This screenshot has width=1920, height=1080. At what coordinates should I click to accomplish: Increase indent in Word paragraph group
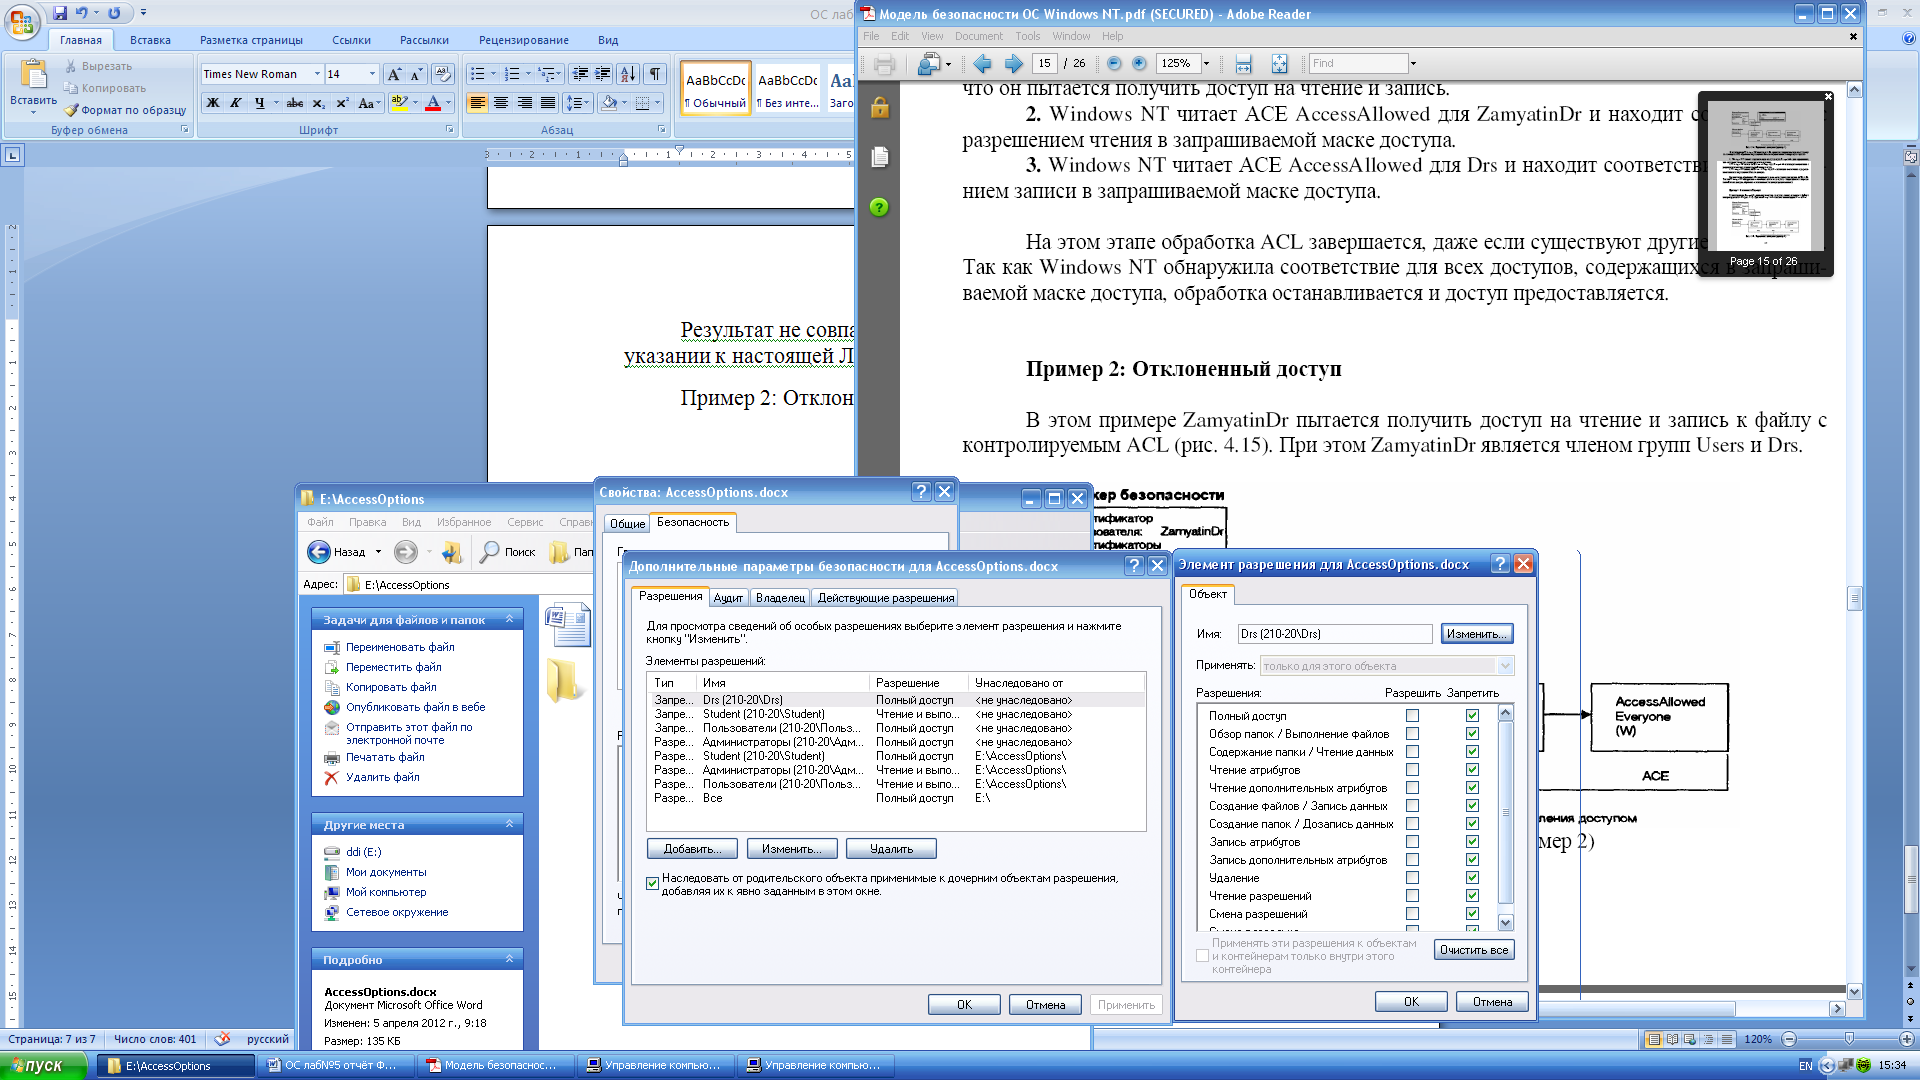(602, 74)
